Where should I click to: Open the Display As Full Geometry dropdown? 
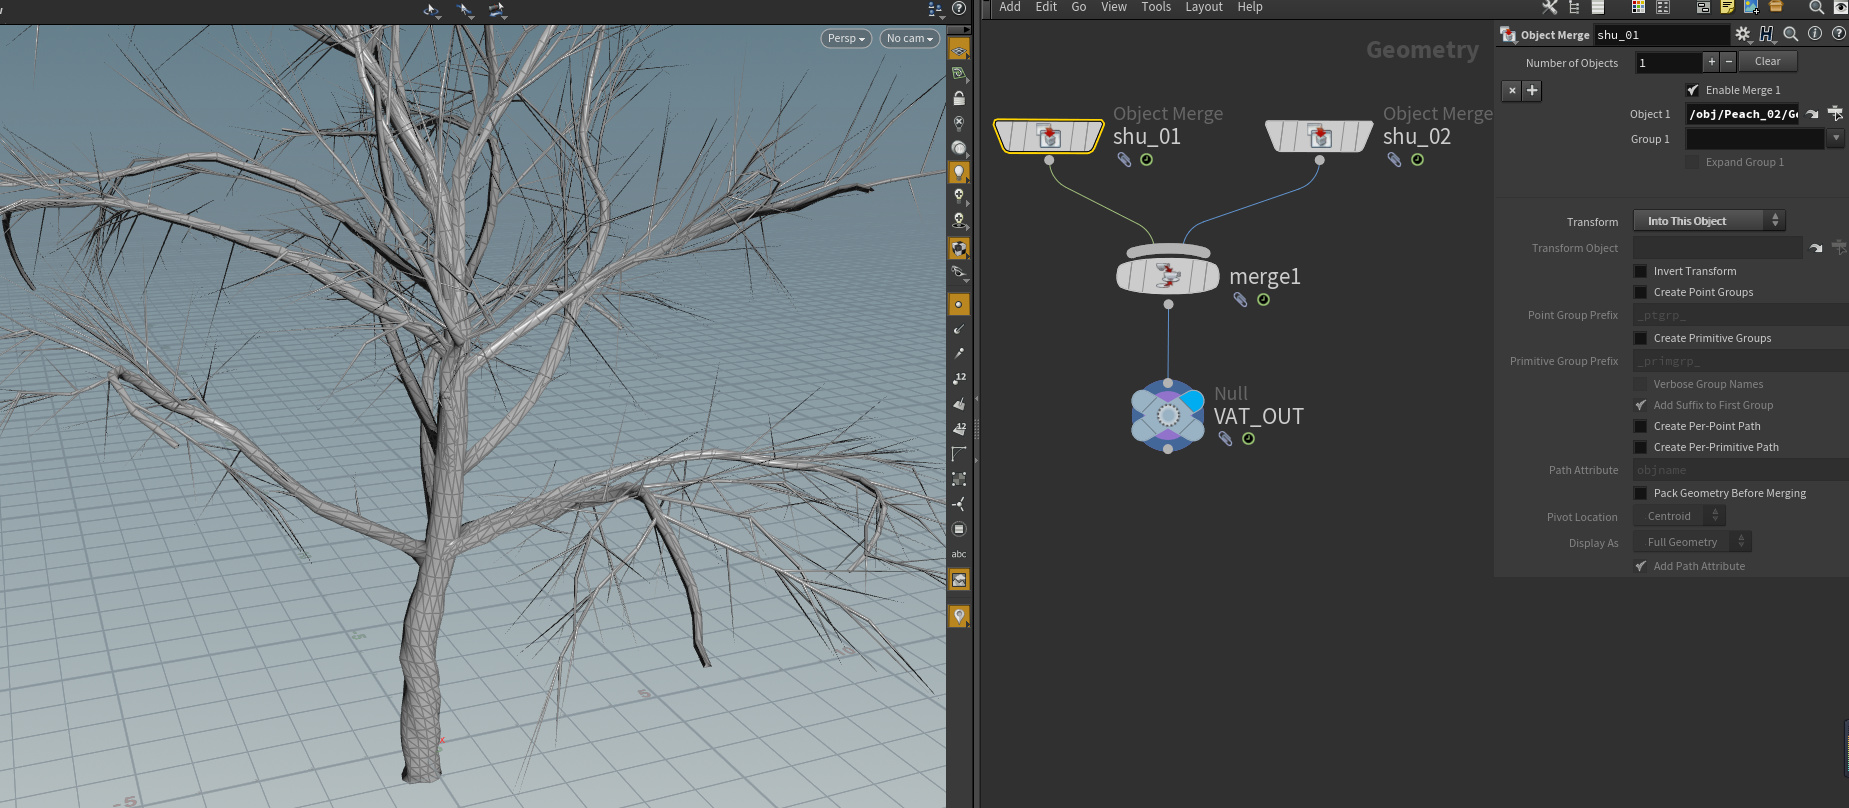[1692, 542]
